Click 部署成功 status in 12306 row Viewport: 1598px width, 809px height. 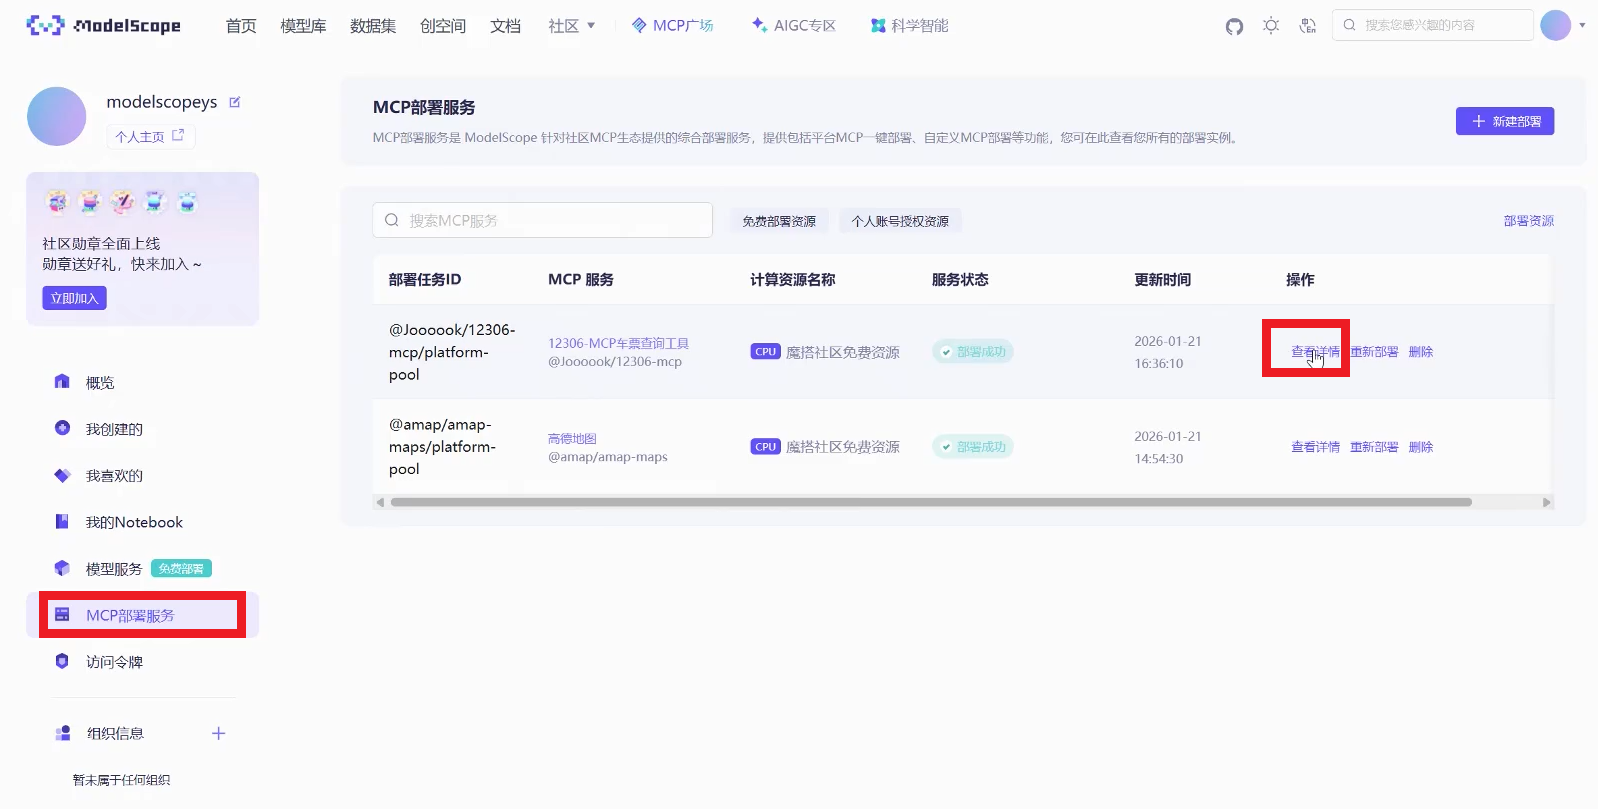pos(973,352)
